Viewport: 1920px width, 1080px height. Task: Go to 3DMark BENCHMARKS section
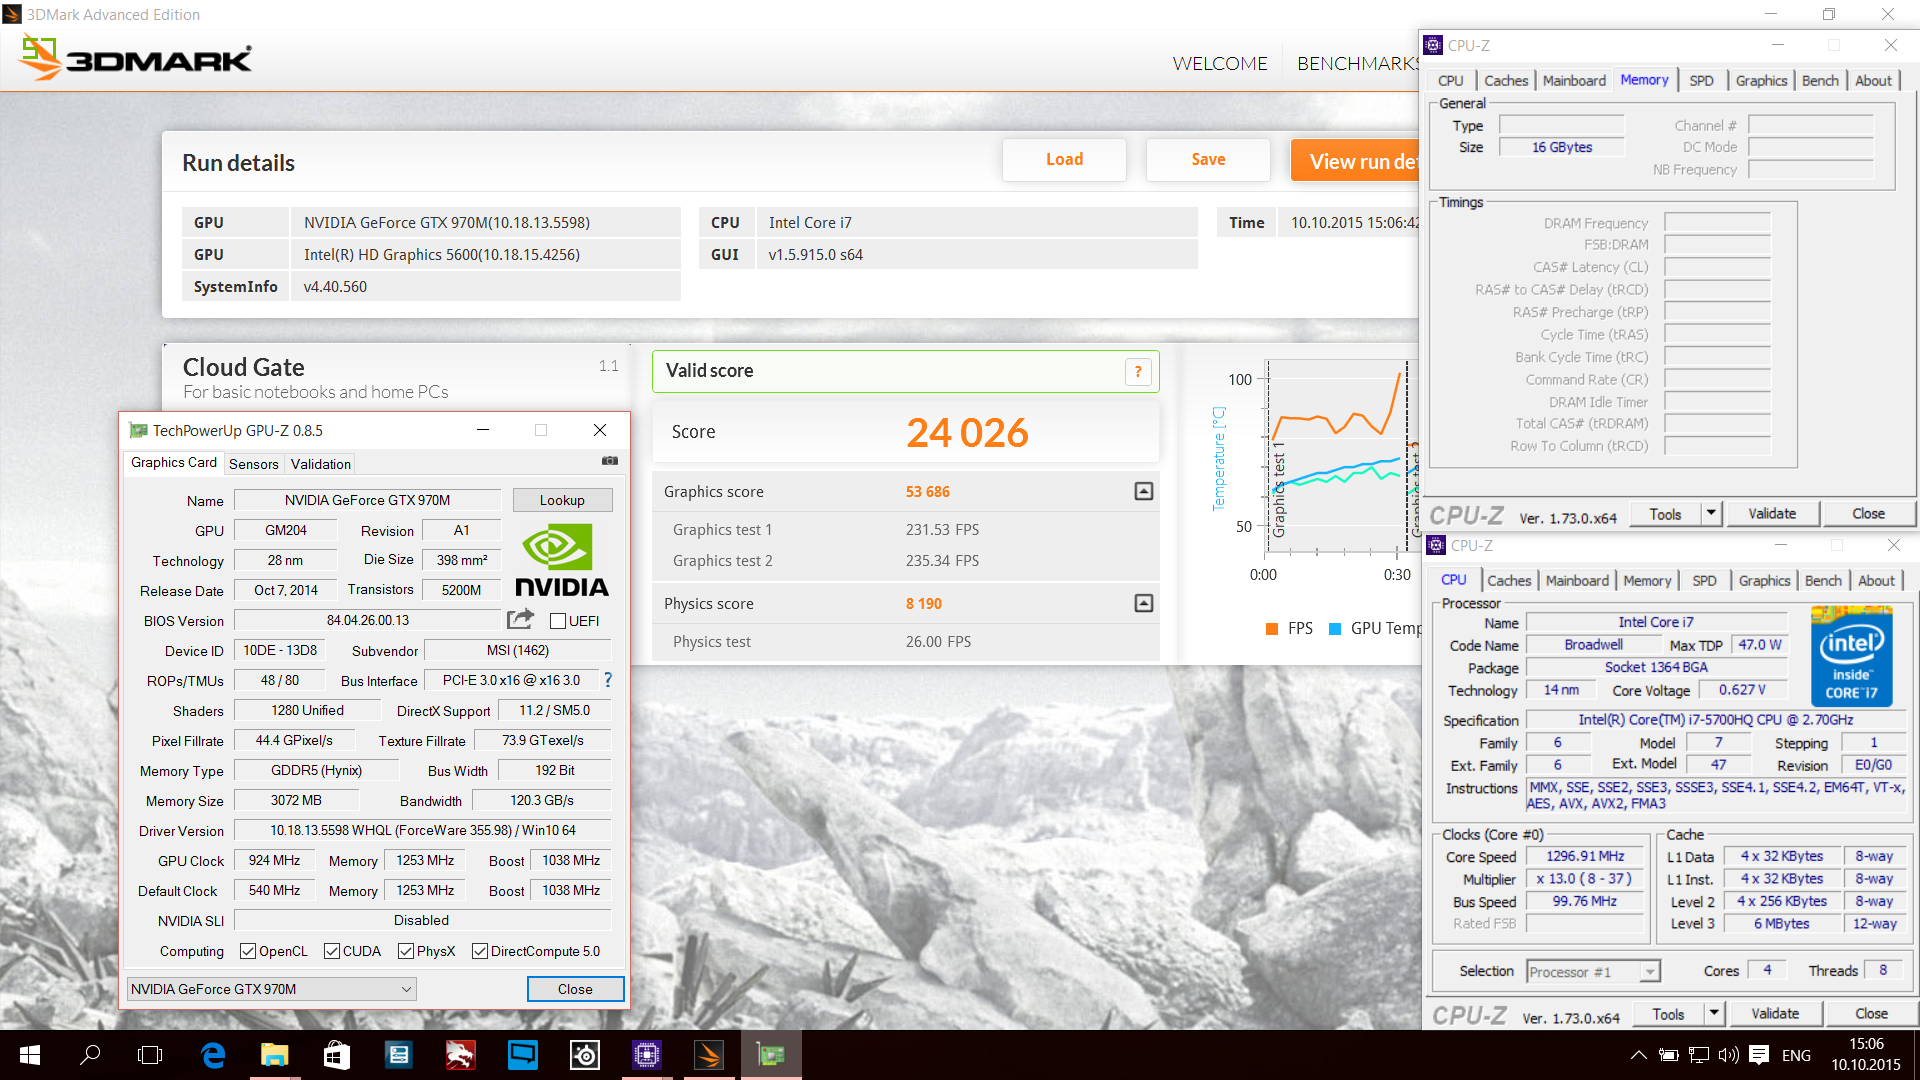(1358, 63)
